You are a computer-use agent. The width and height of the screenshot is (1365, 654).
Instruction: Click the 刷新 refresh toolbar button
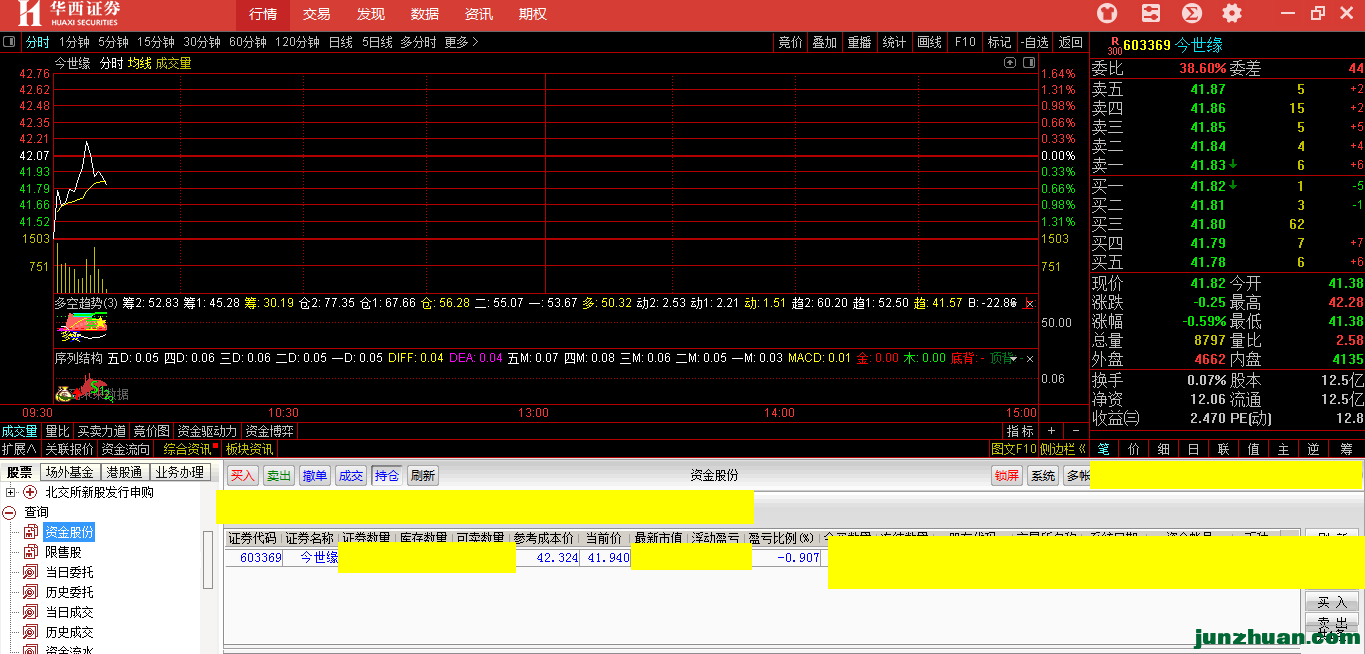423,476
